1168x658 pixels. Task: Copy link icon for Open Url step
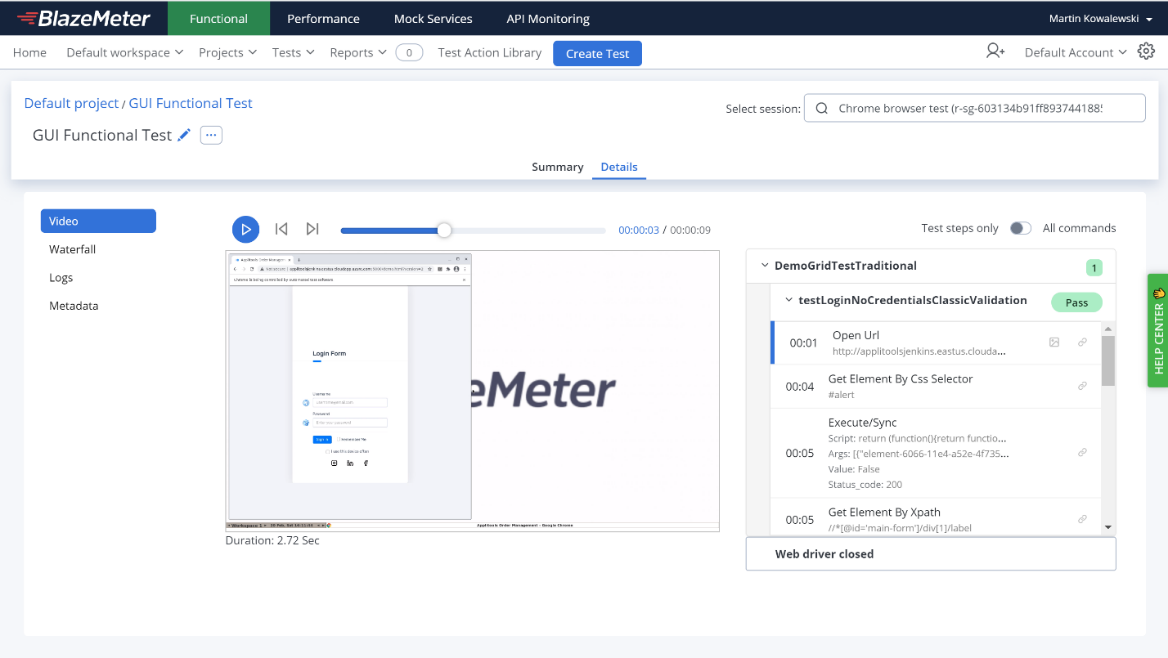1082,342
